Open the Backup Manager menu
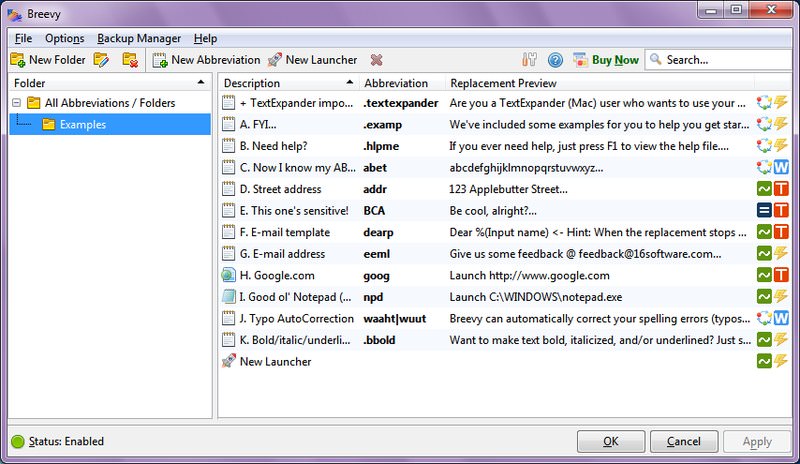Screen dimensions: 800x464 click(139, 38)
